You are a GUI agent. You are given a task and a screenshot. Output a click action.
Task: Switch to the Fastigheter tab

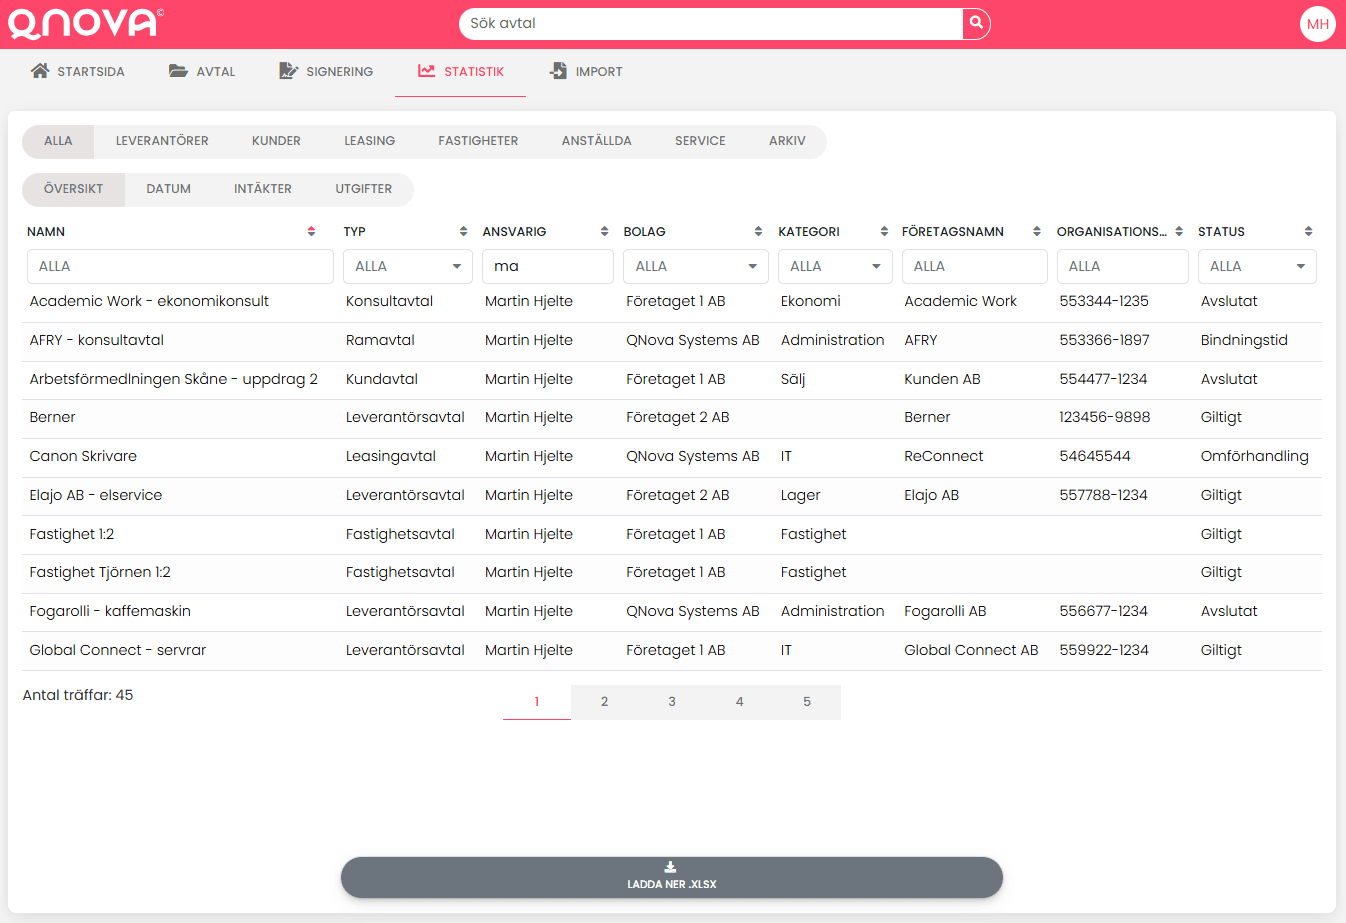[x=478, y=141]
